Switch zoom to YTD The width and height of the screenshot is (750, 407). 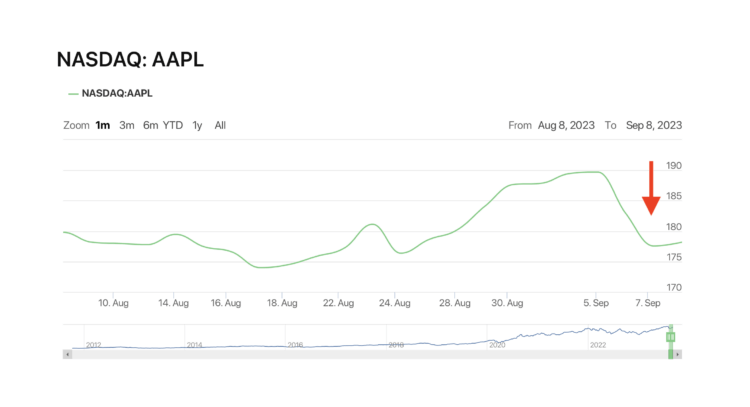[173, 125]
